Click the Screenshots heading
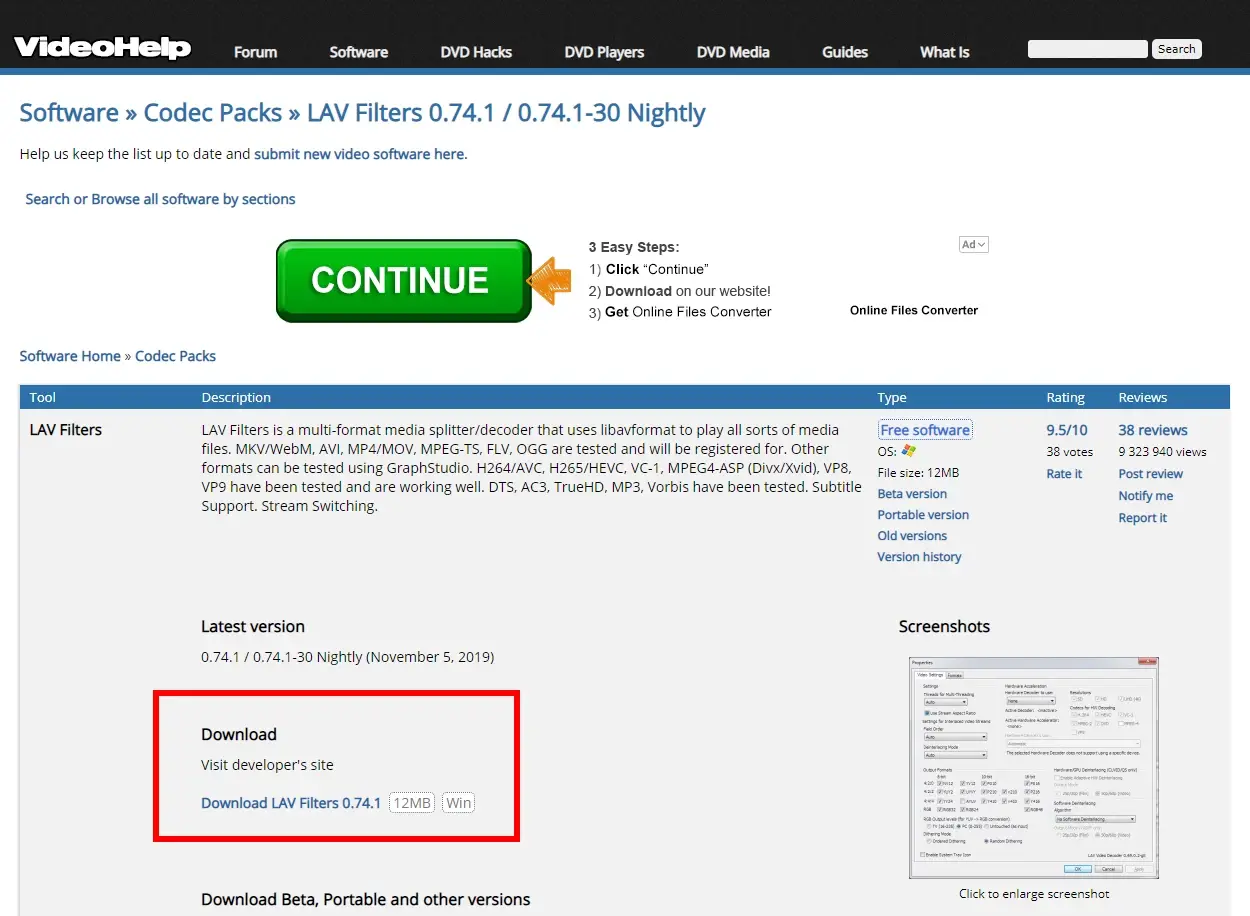 pos(944,627)
